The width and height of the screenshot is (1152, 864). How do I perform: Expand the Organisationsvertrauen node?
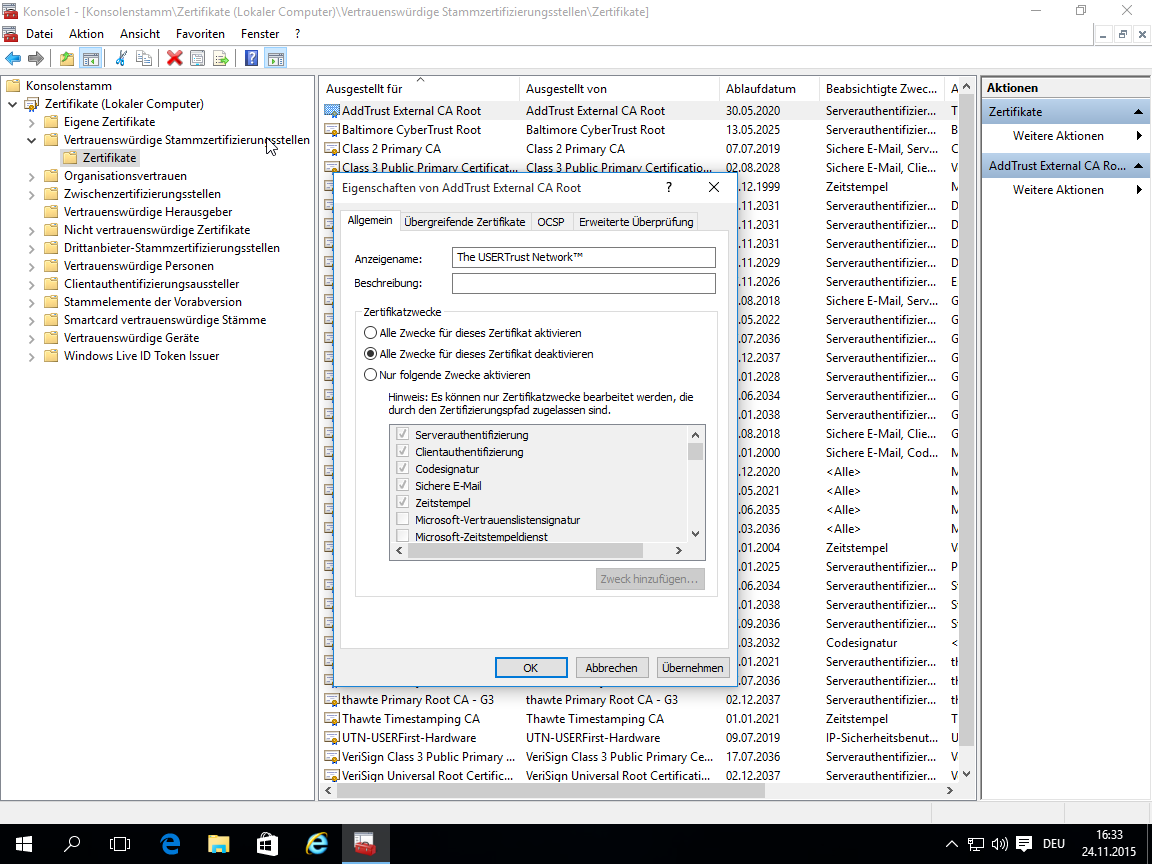click(32, 176)
